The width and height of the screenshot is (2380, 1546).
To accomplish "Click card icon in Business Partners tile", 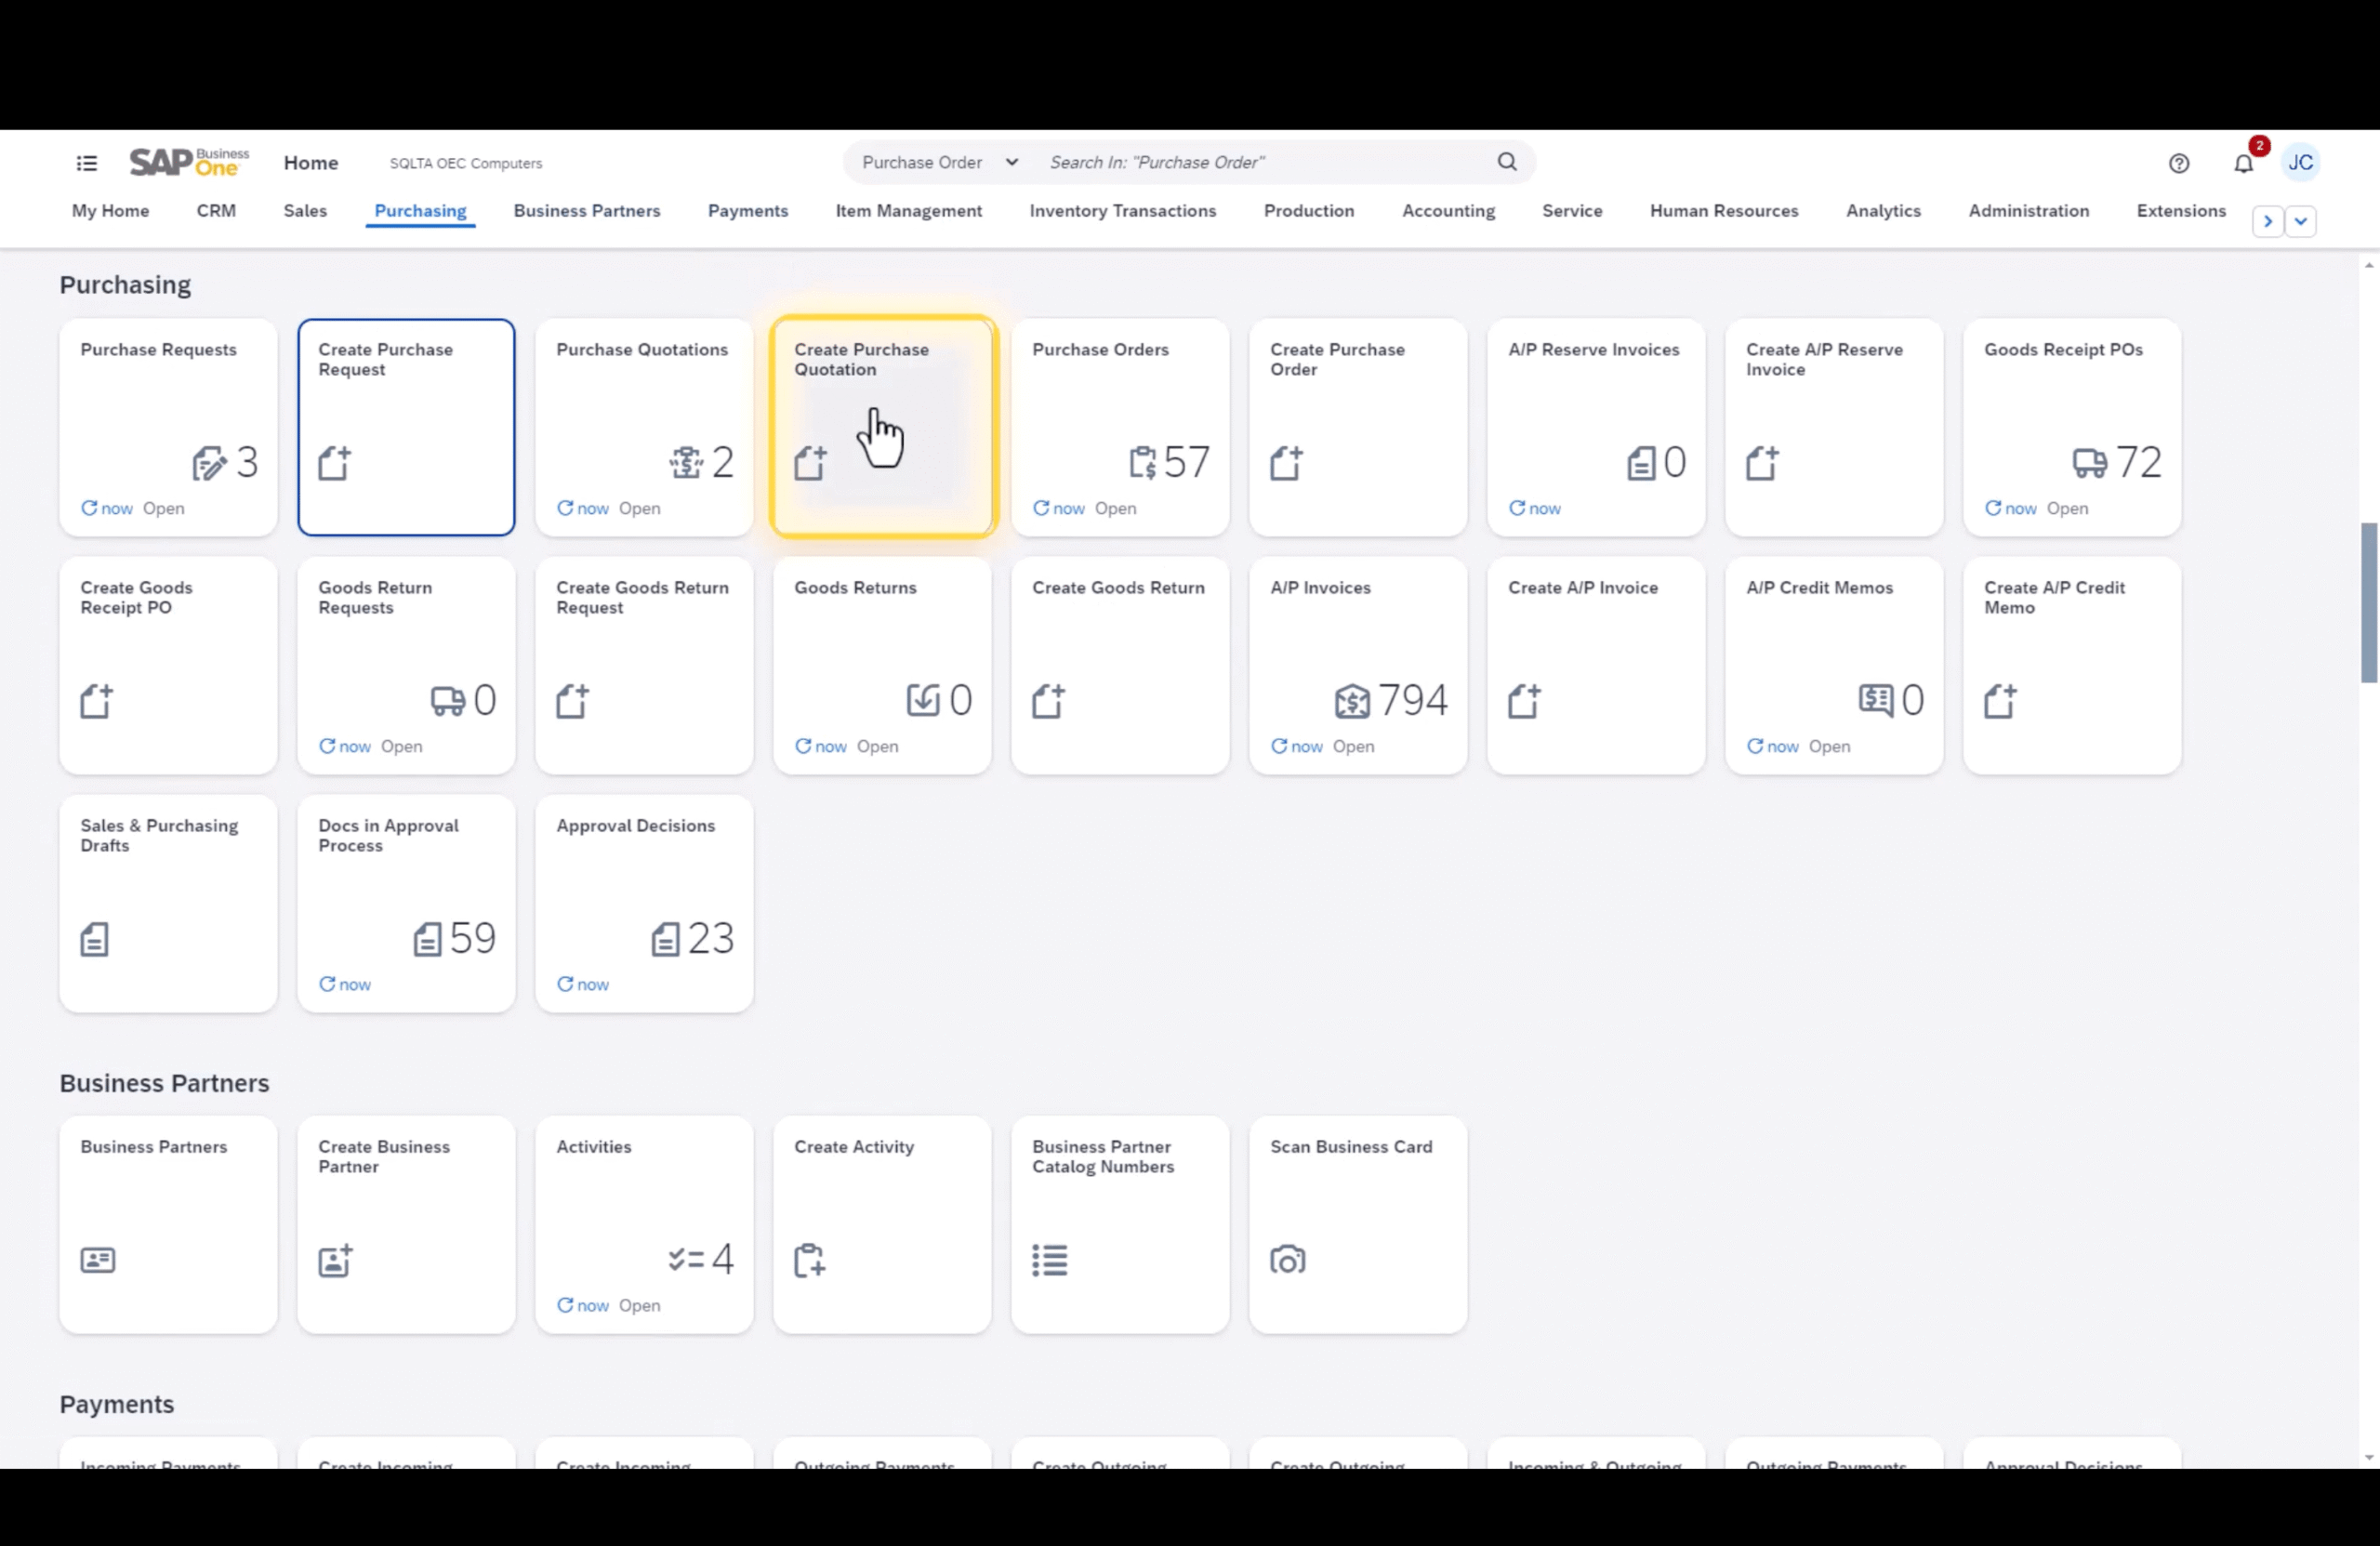I will [98, 1260].
